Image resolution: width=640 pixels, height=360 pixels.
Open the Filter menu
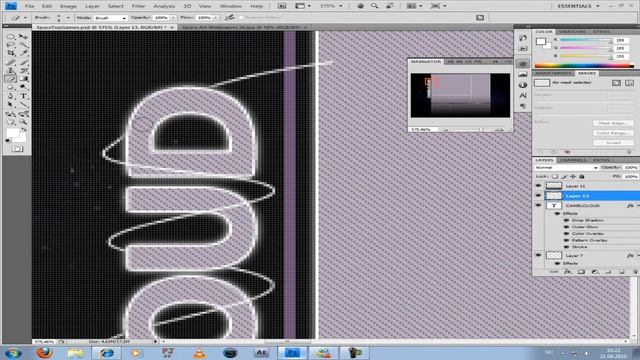138,6
